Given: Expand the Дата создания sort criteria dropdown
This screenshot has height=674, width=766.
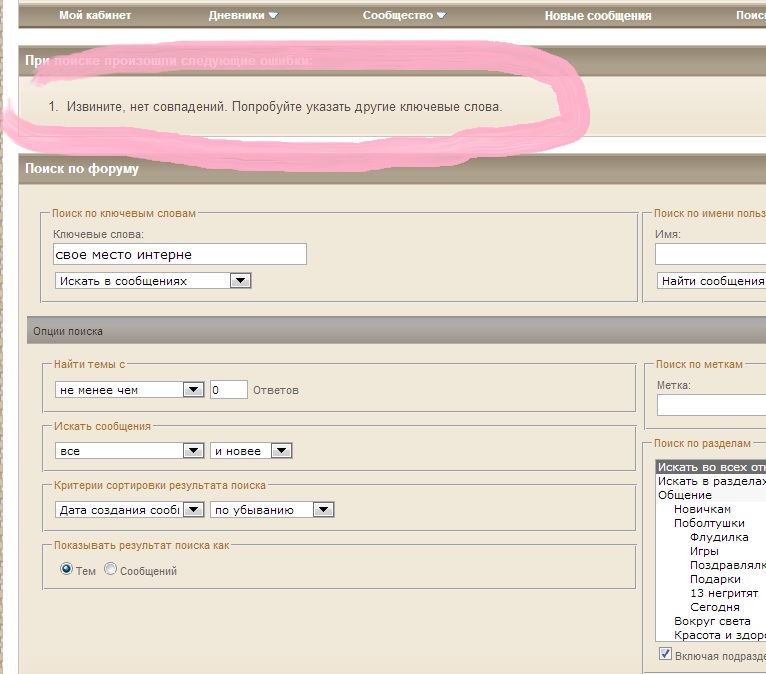Looking at the screenshot, I should coord(194,510).
